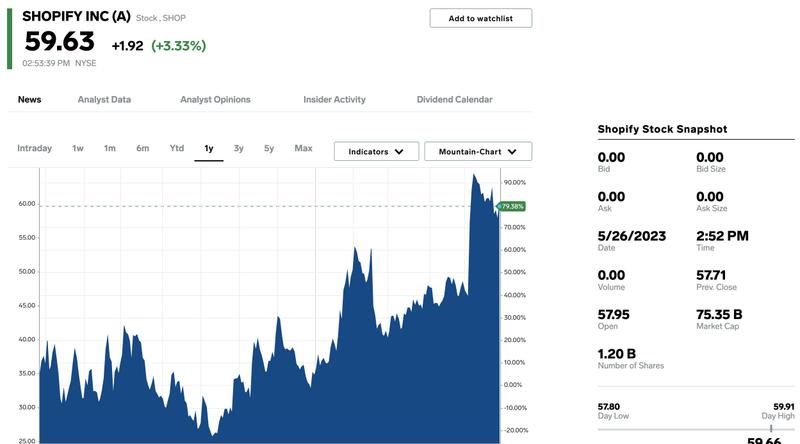Show the Max chart range

point(303,148)
